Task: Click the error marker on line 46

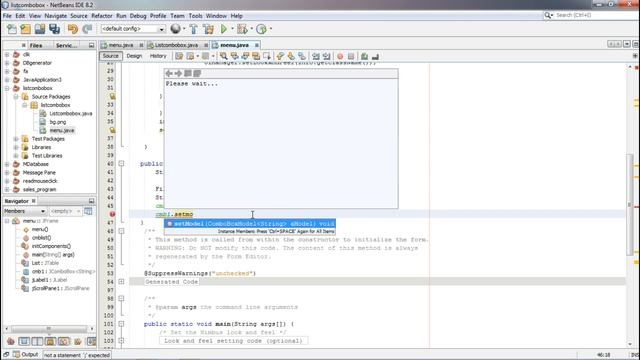Action: click(112, 214)
